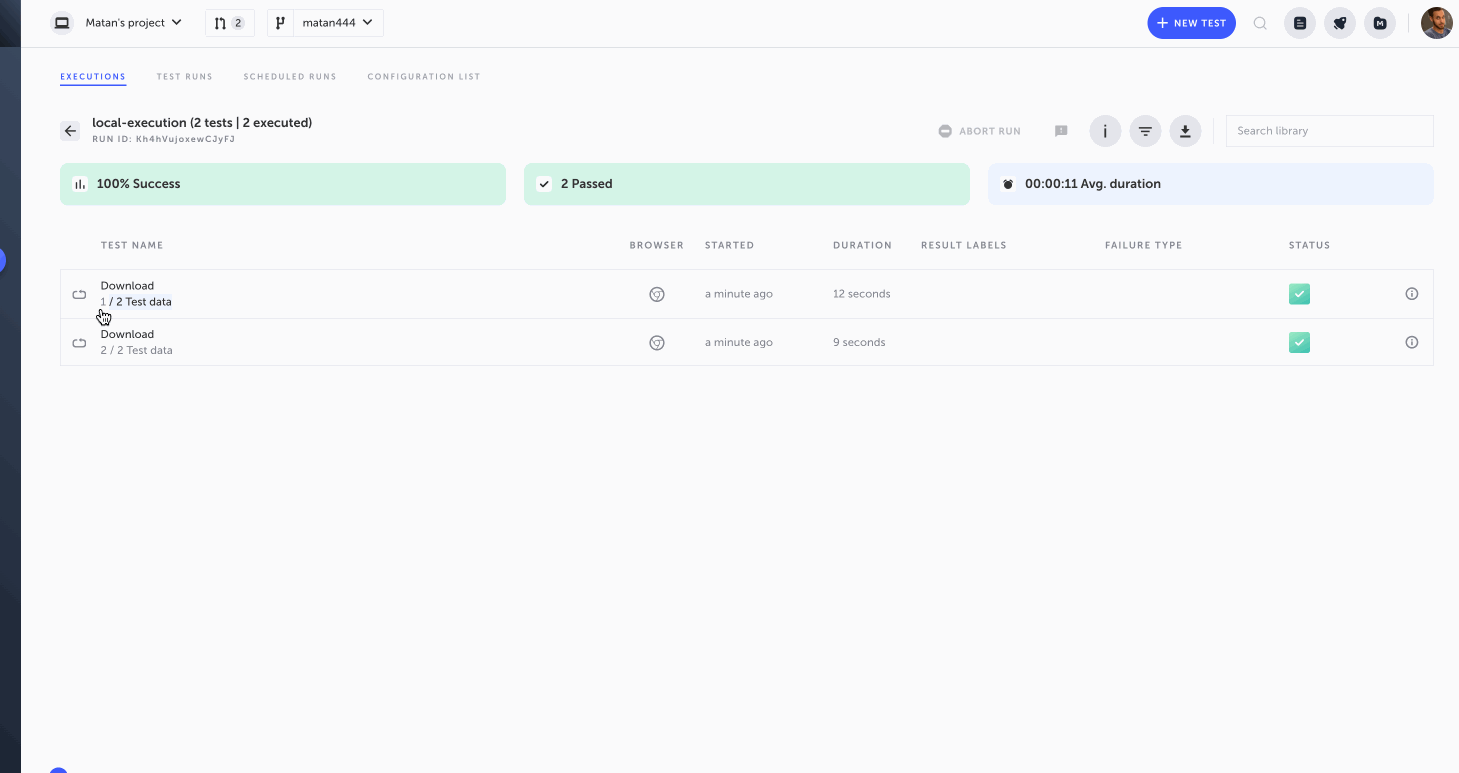Click the browser icon on the second test row
The height and width of the screenshot is (773, 1459).
(657, 342)
